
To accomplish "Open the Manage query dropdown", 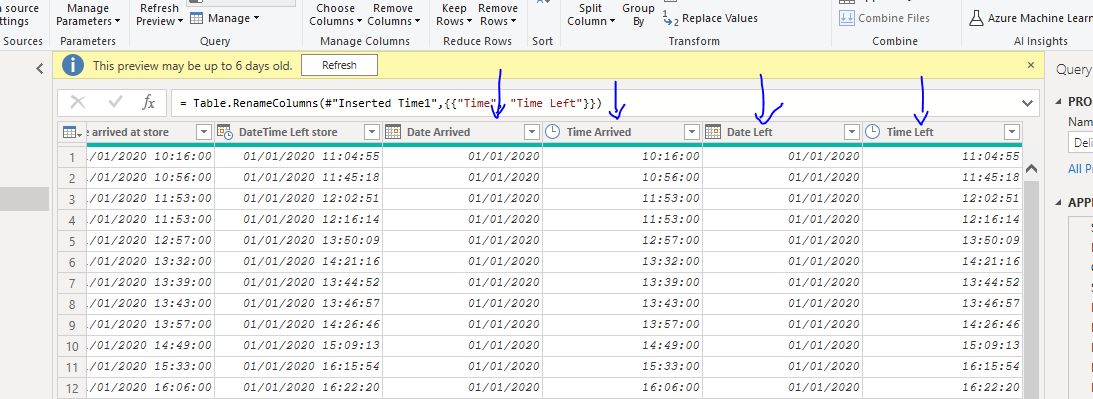I will 224,17.
